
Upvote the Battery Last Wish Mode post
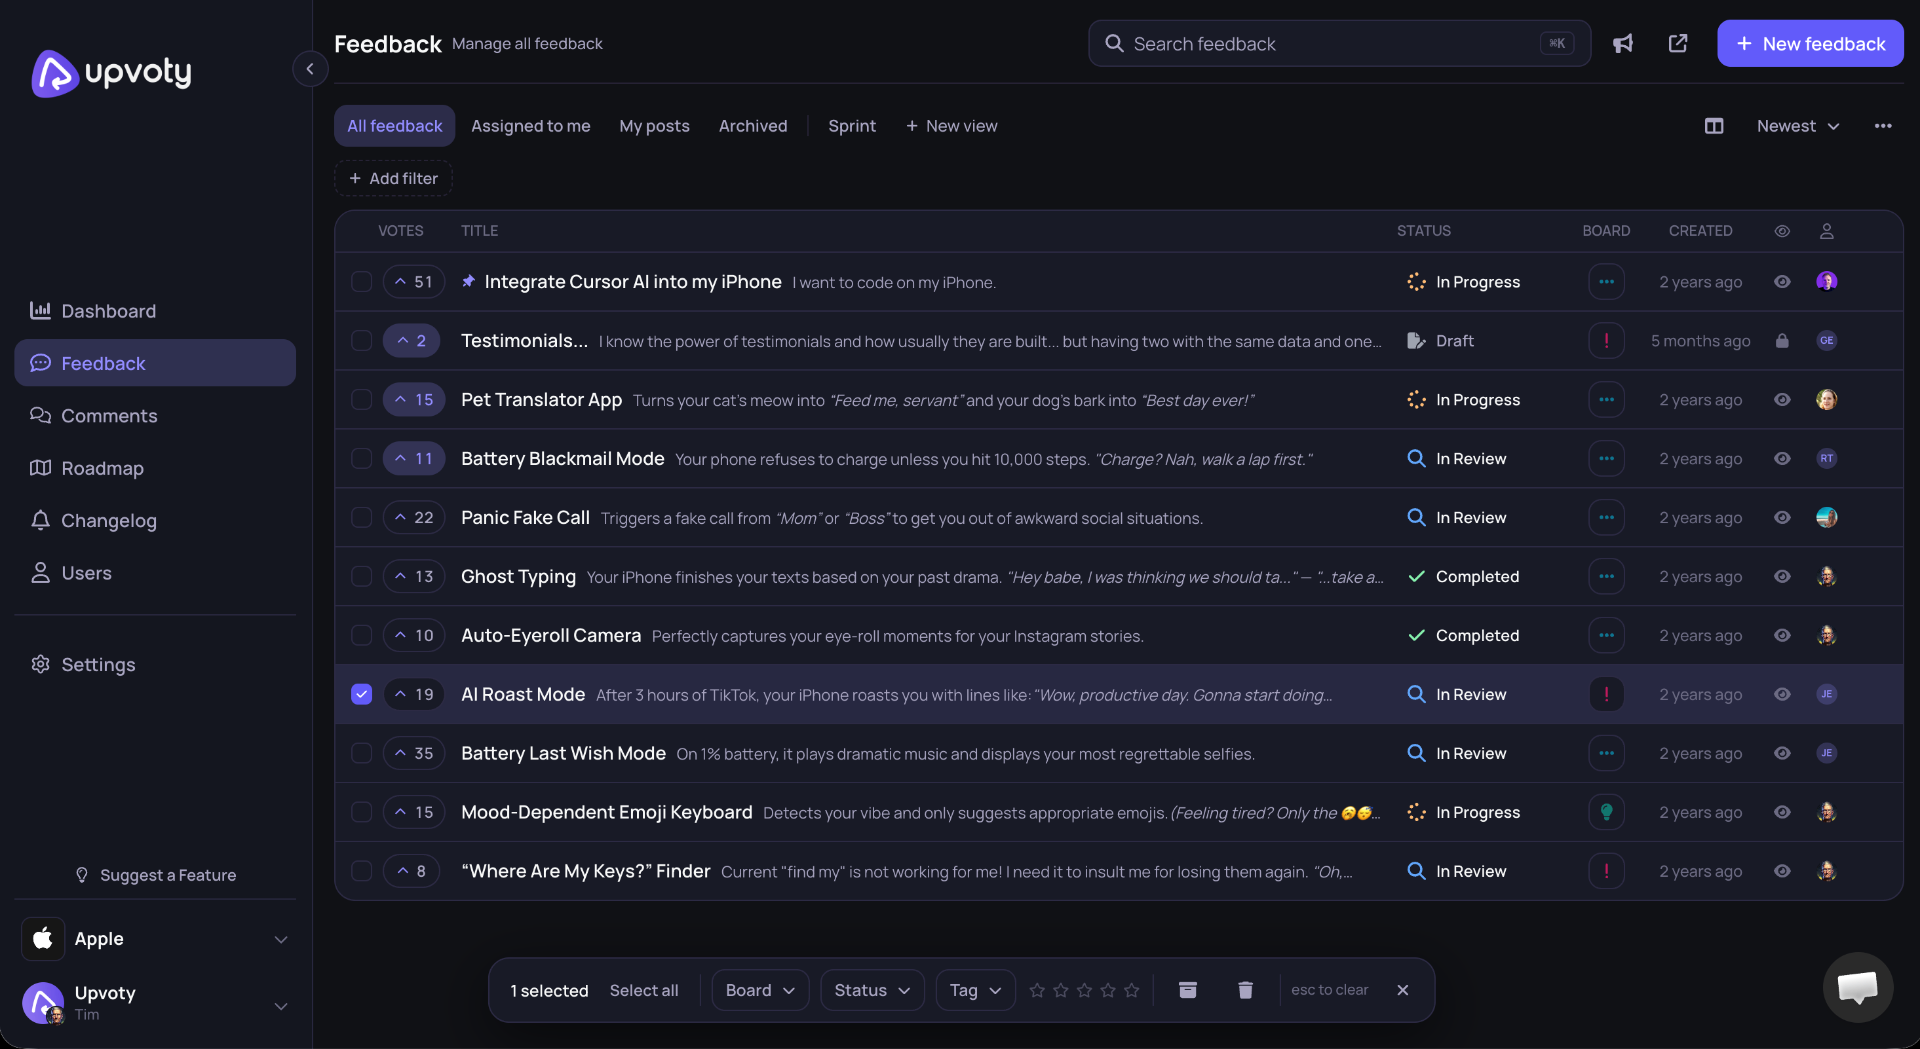click(x=414, y=753)
